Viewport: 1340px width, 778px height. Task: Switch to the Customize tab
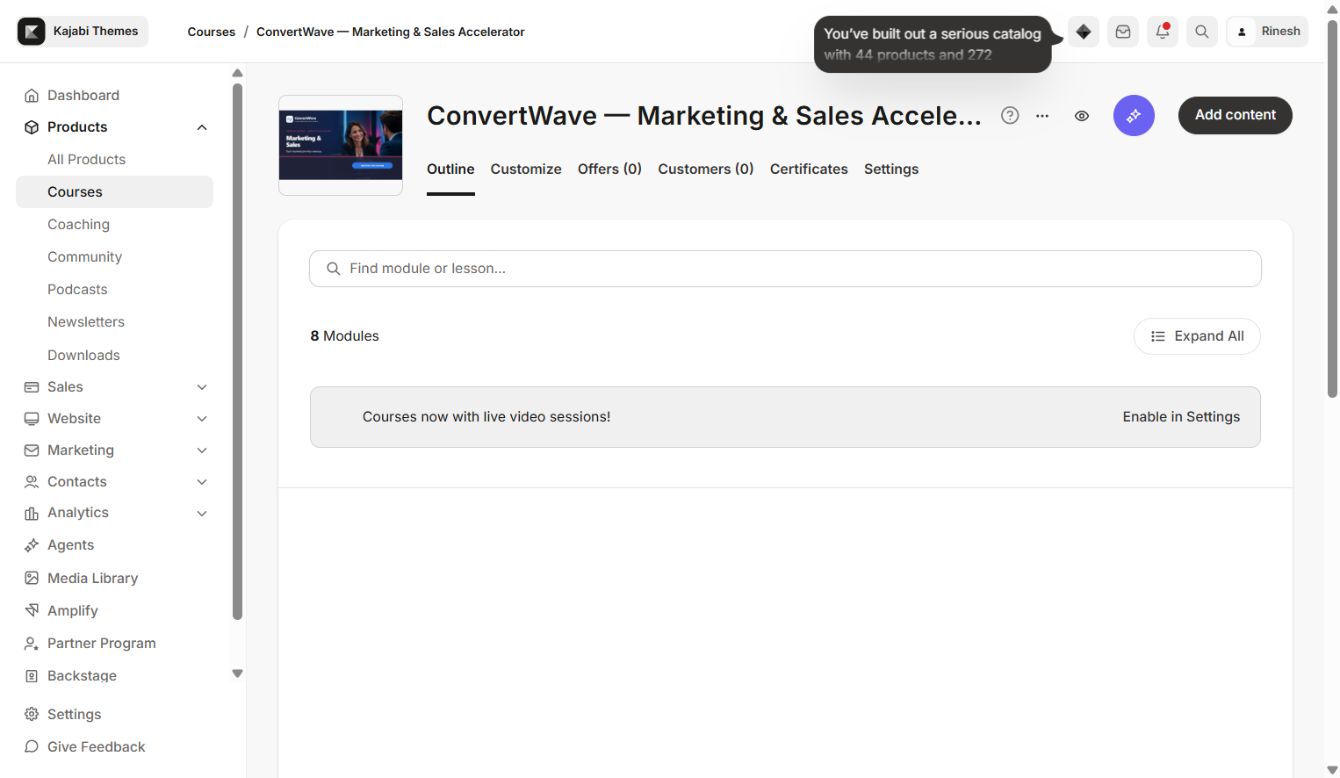tap(526, 169)
